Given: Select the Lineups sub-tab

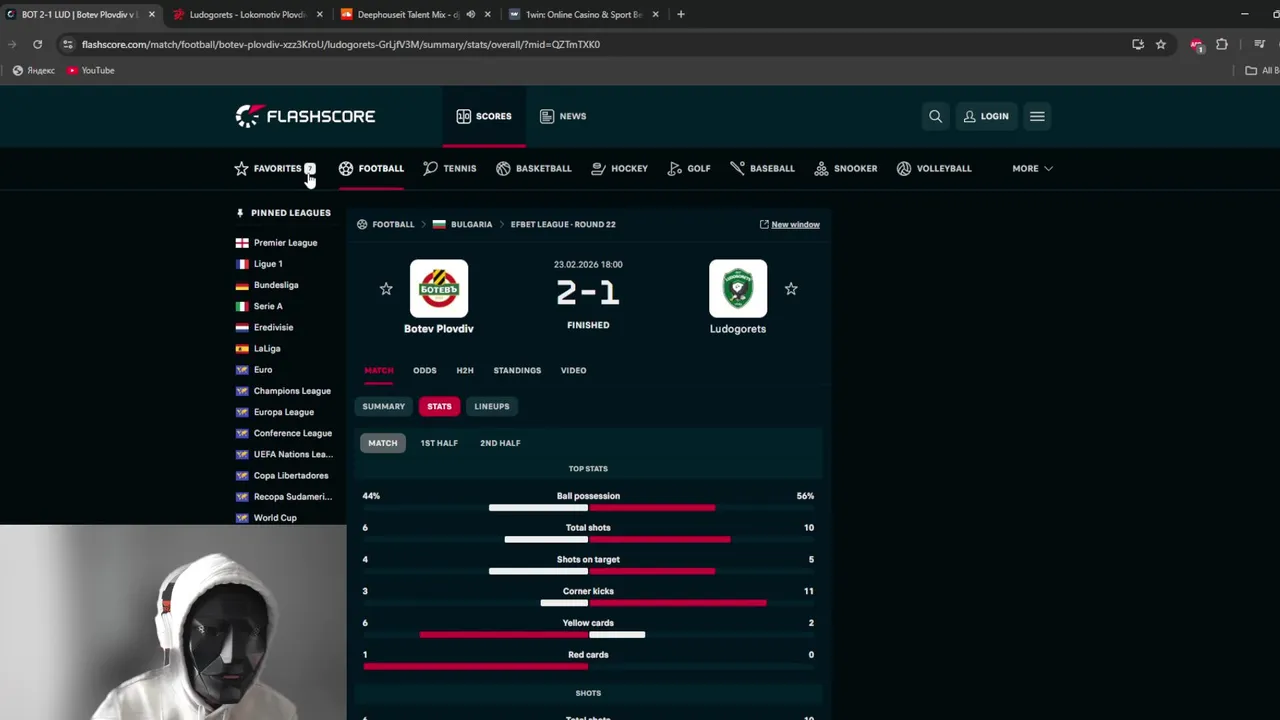Looking at the screenshot, I should tap(492, 406).
